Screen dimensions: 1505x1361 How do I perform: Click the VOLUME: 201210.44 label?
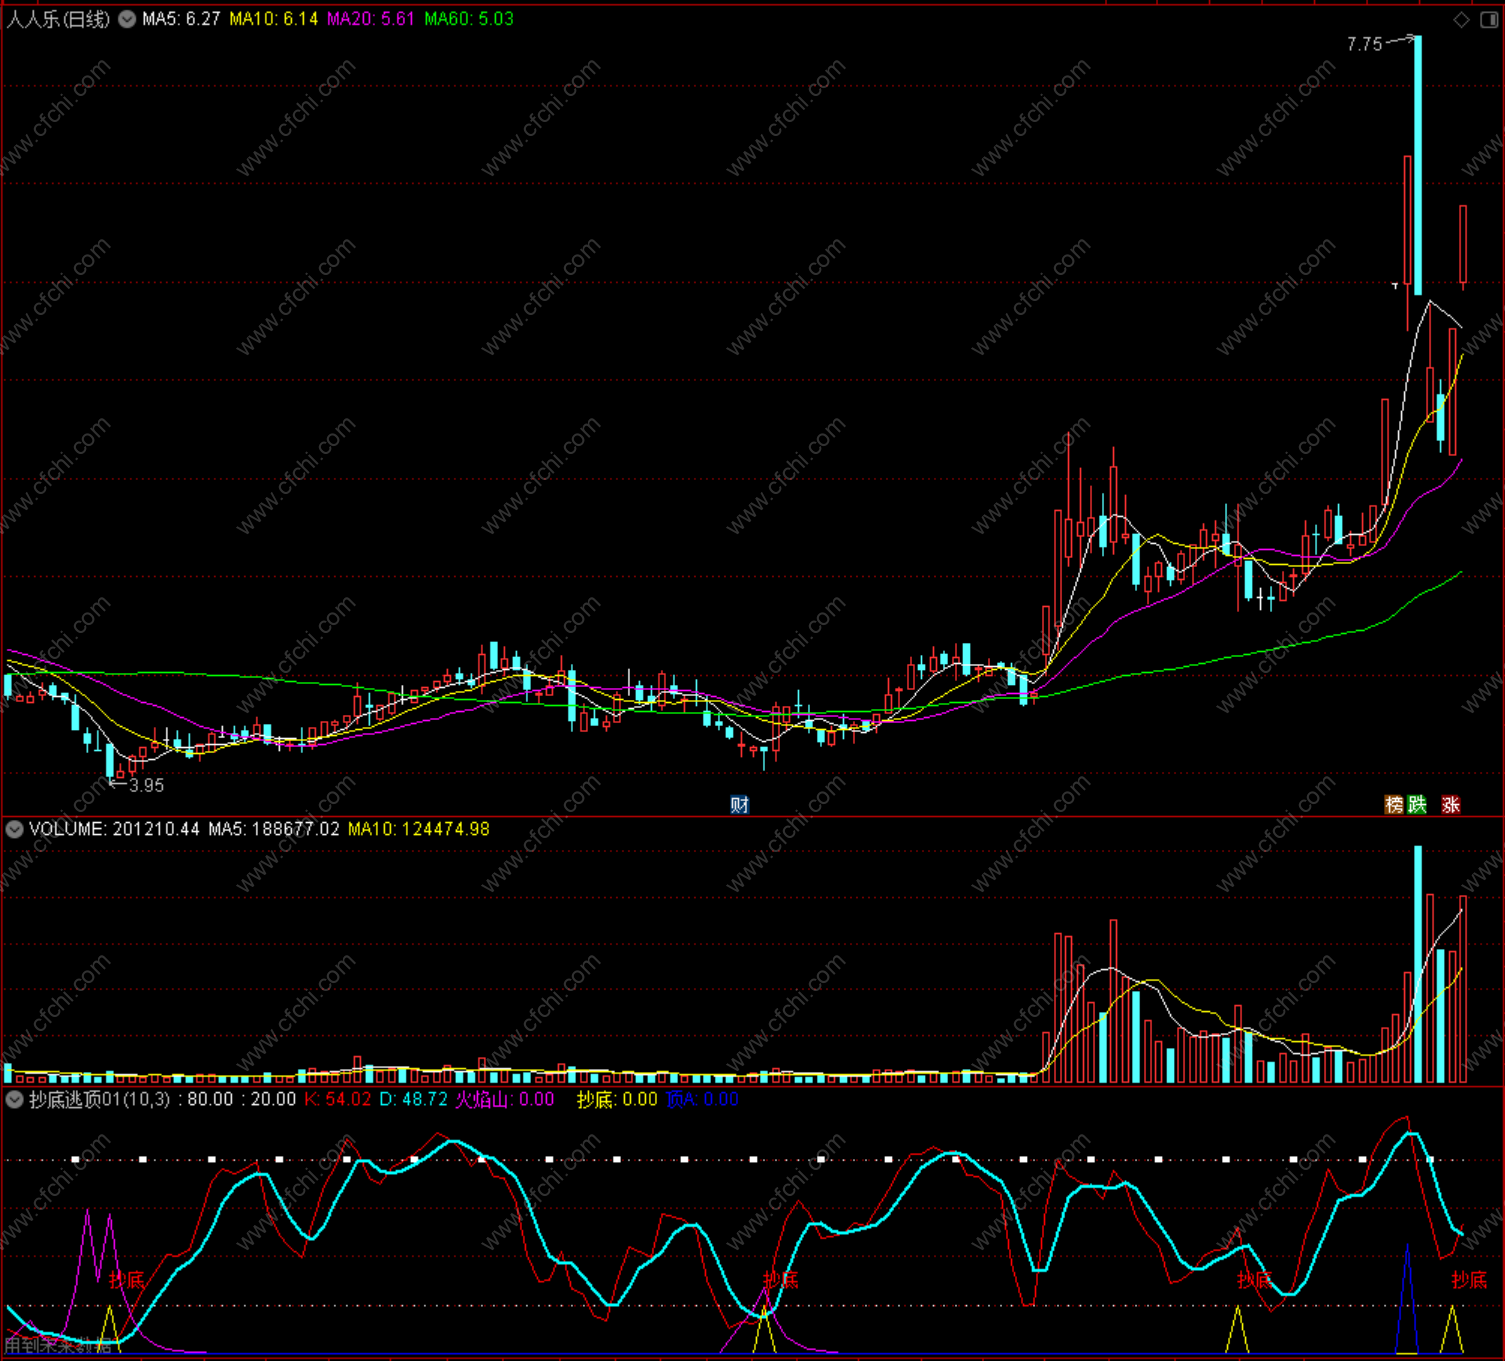[x=114, y=829]
